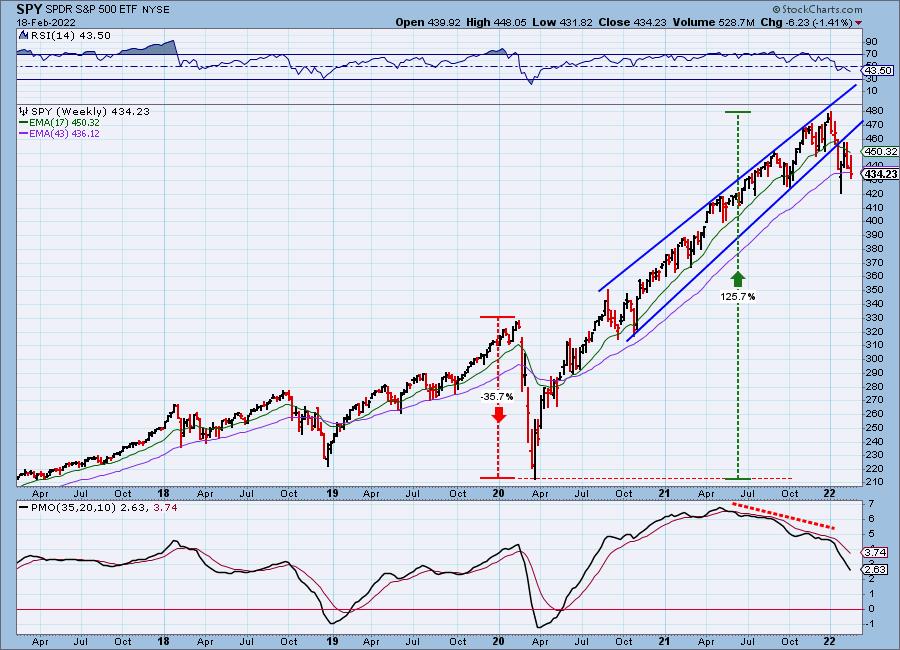
Task: Click the green line marker of EMA(17) legend
Action: coord(24,123)
